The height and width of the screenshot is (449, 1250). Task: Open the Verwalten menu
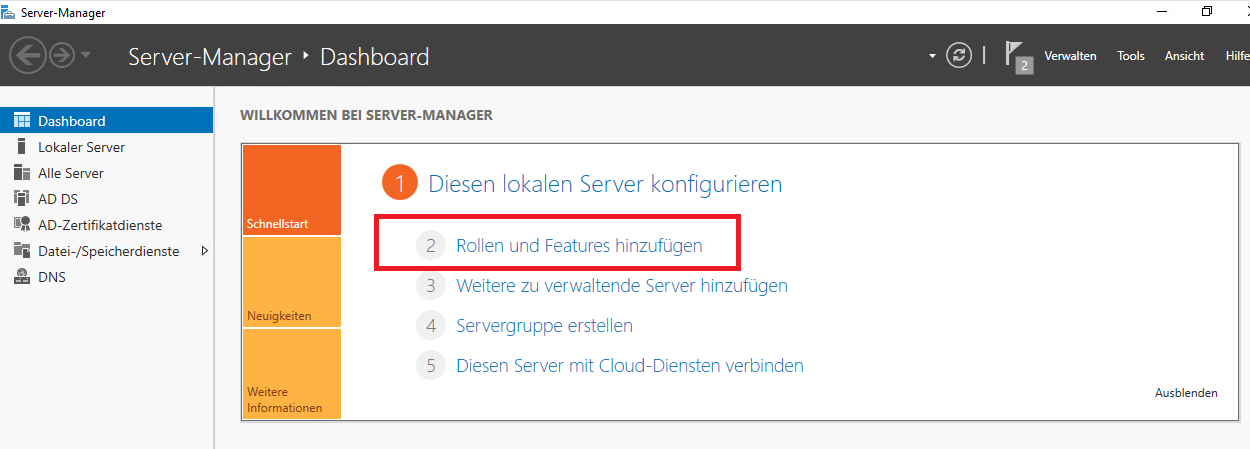[1070, 56]
